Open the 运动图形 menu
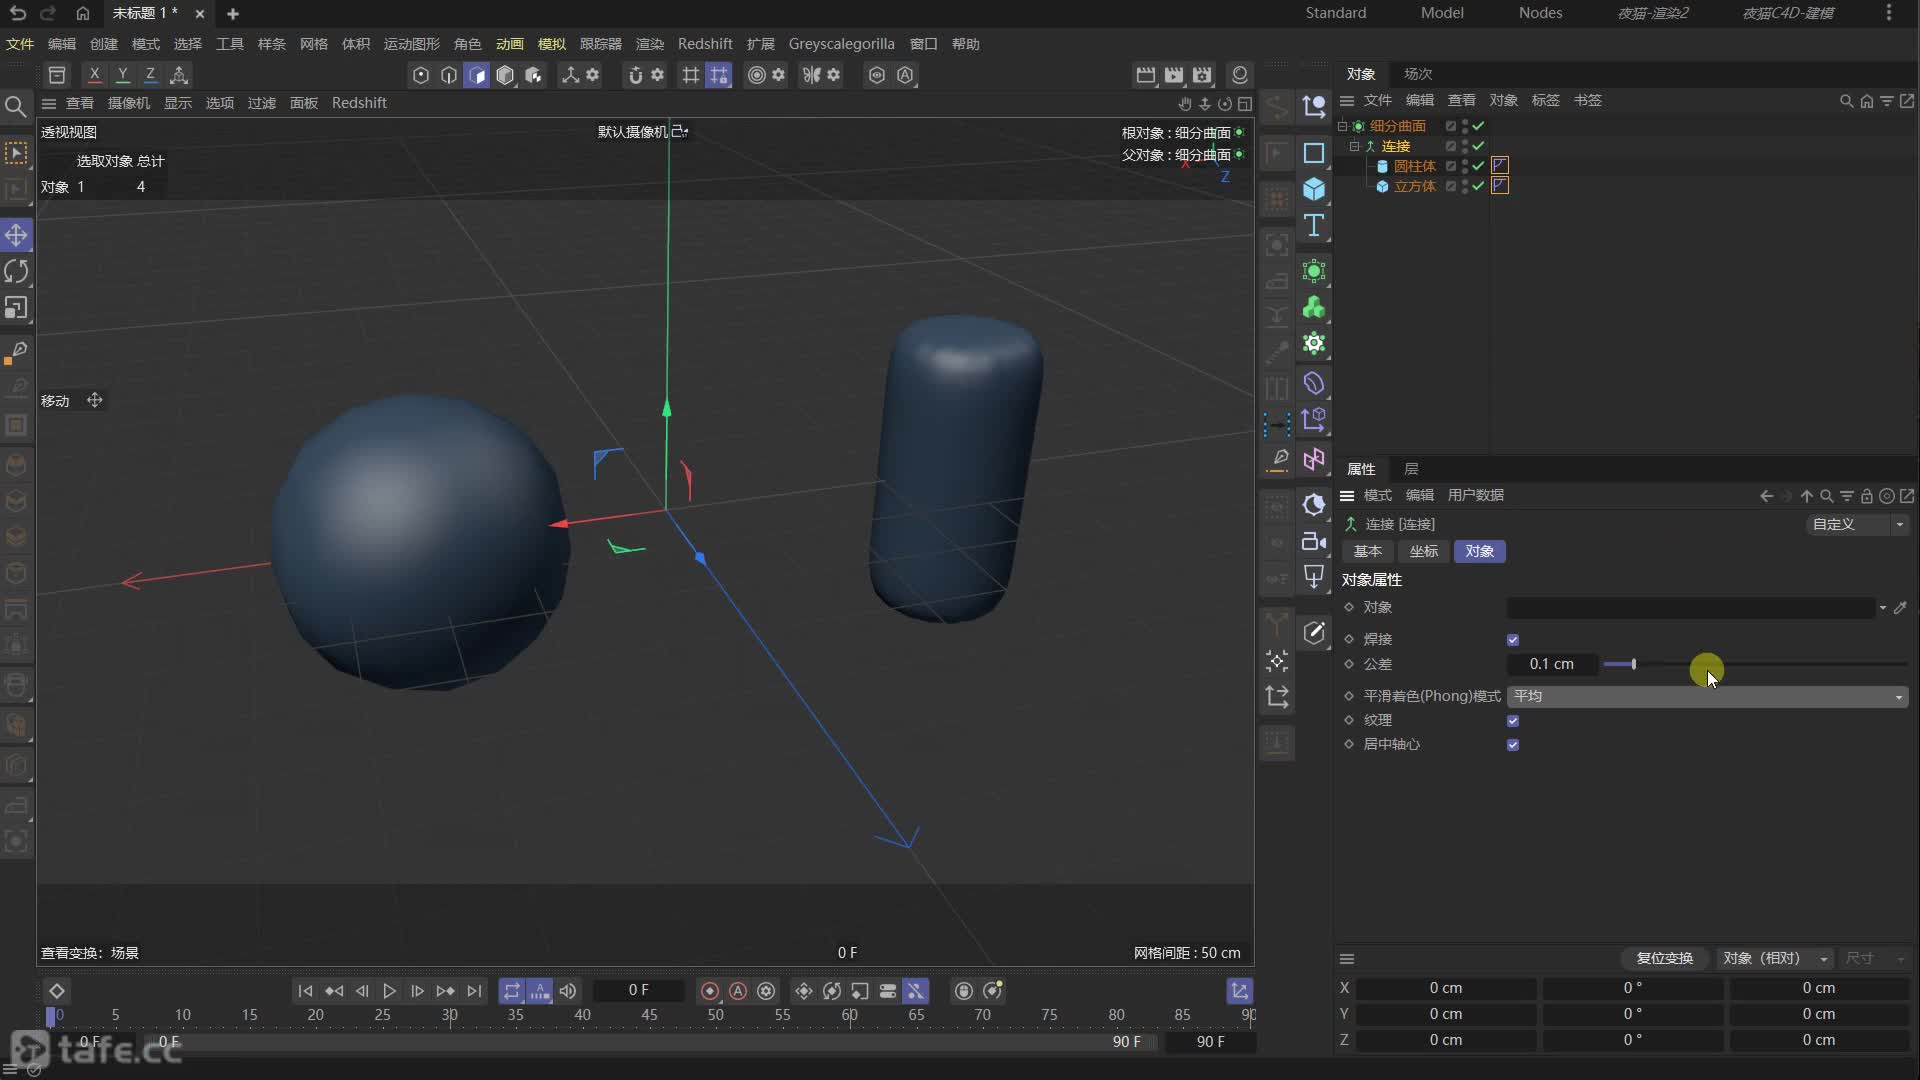The width and height of the screenshot is (1920, 1080). [411, 44]
